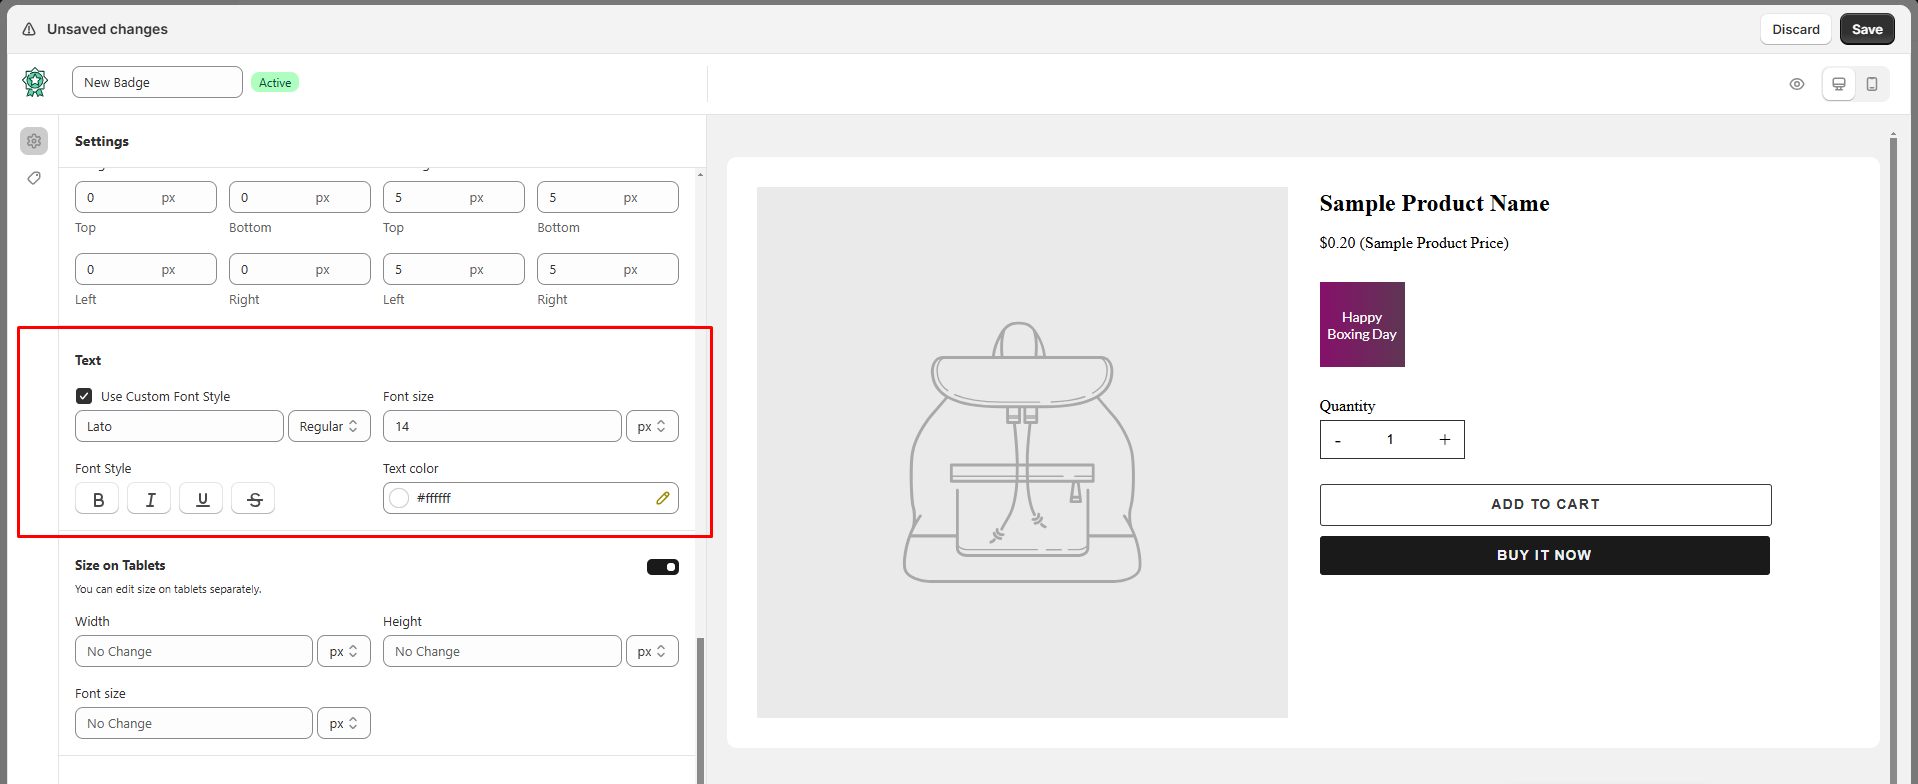The height and width of the screenshot is (784, 1918).
Task: Open the settings gear sidebar tab
Action: pos(34,141)
